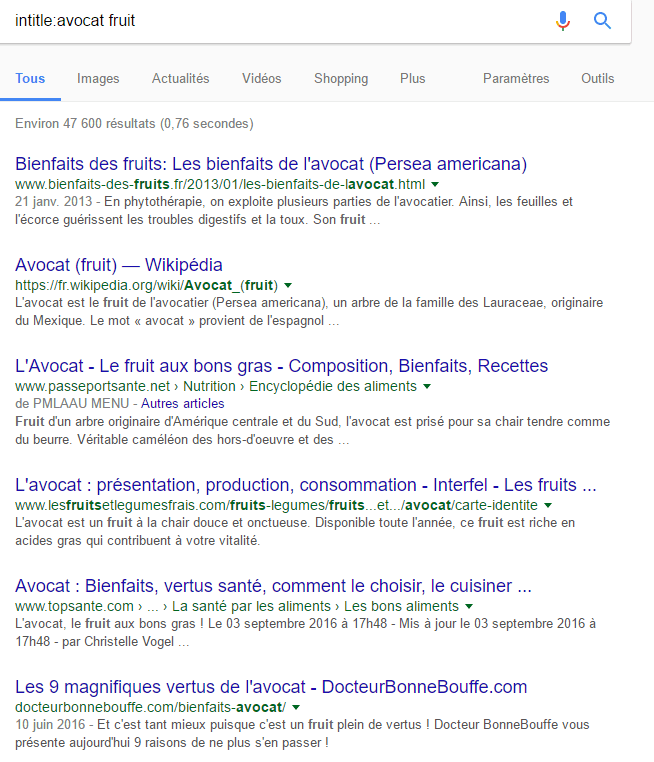Open the Shopping tab
Screen dimensions: 654x762
(x=341, y=79)
